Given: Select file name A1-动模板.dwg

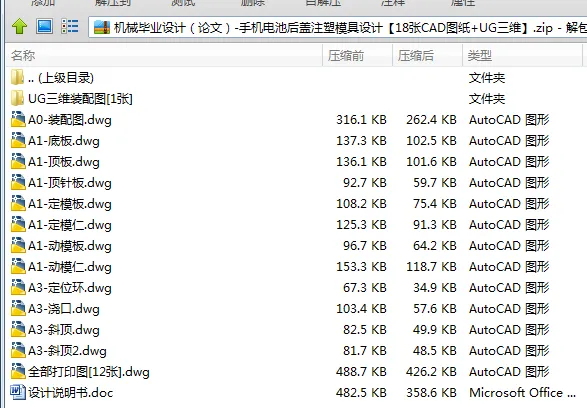Looking at the screenshot, I should coord(70,246).
